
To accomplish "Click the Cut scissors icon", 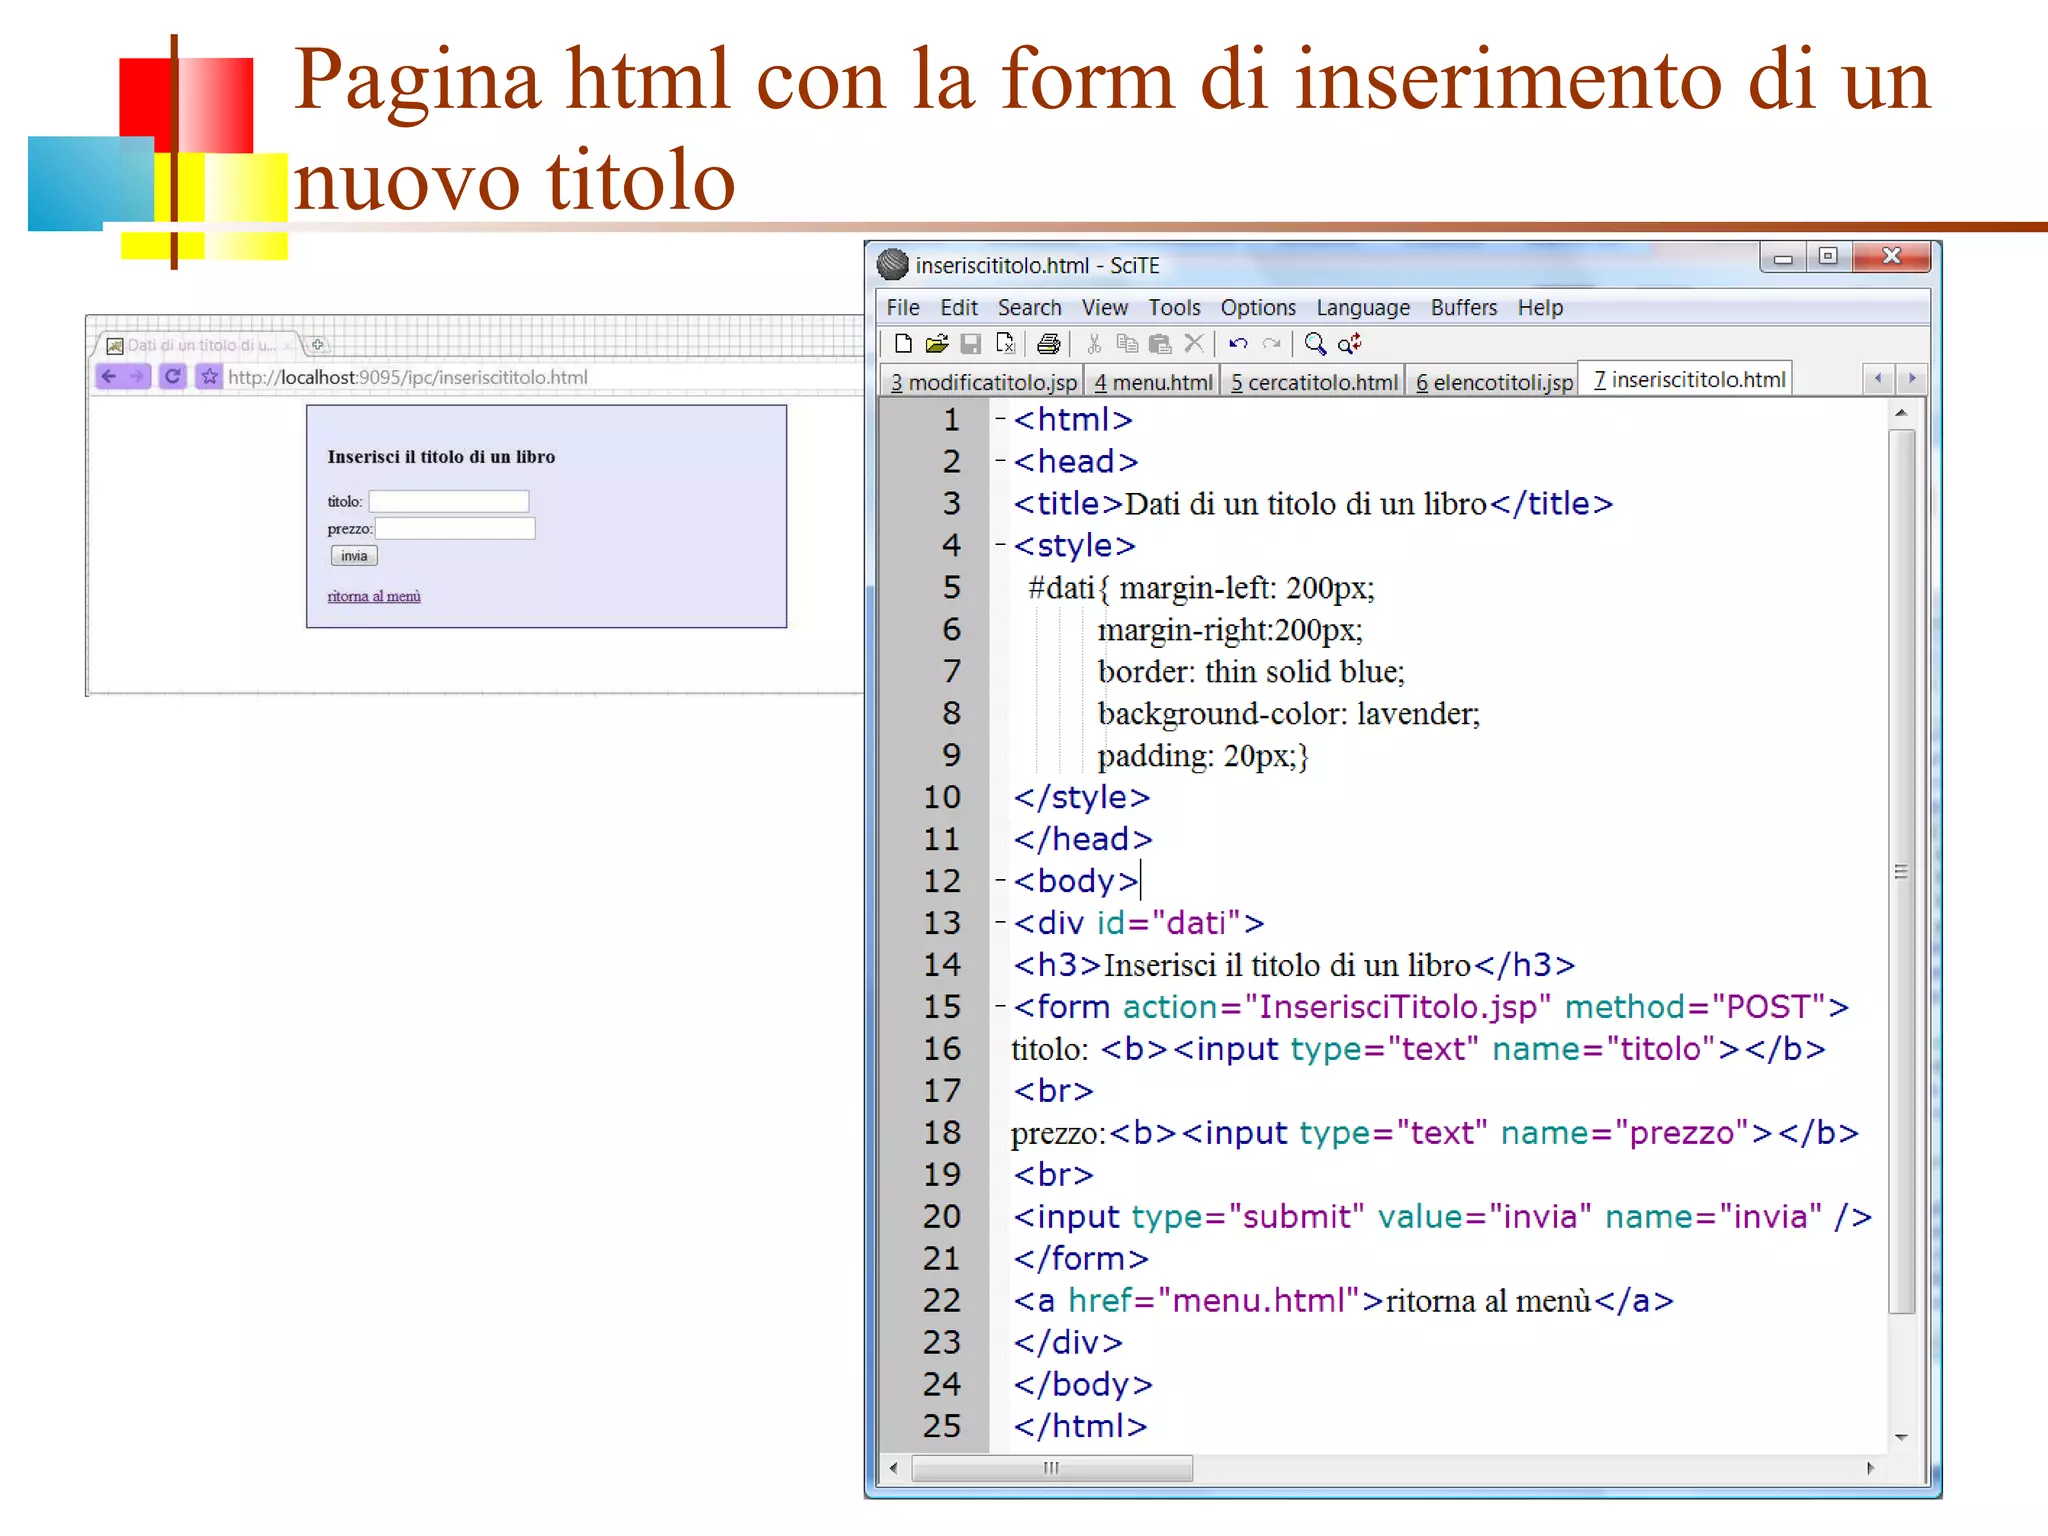I will click(x=1094, y=344).
